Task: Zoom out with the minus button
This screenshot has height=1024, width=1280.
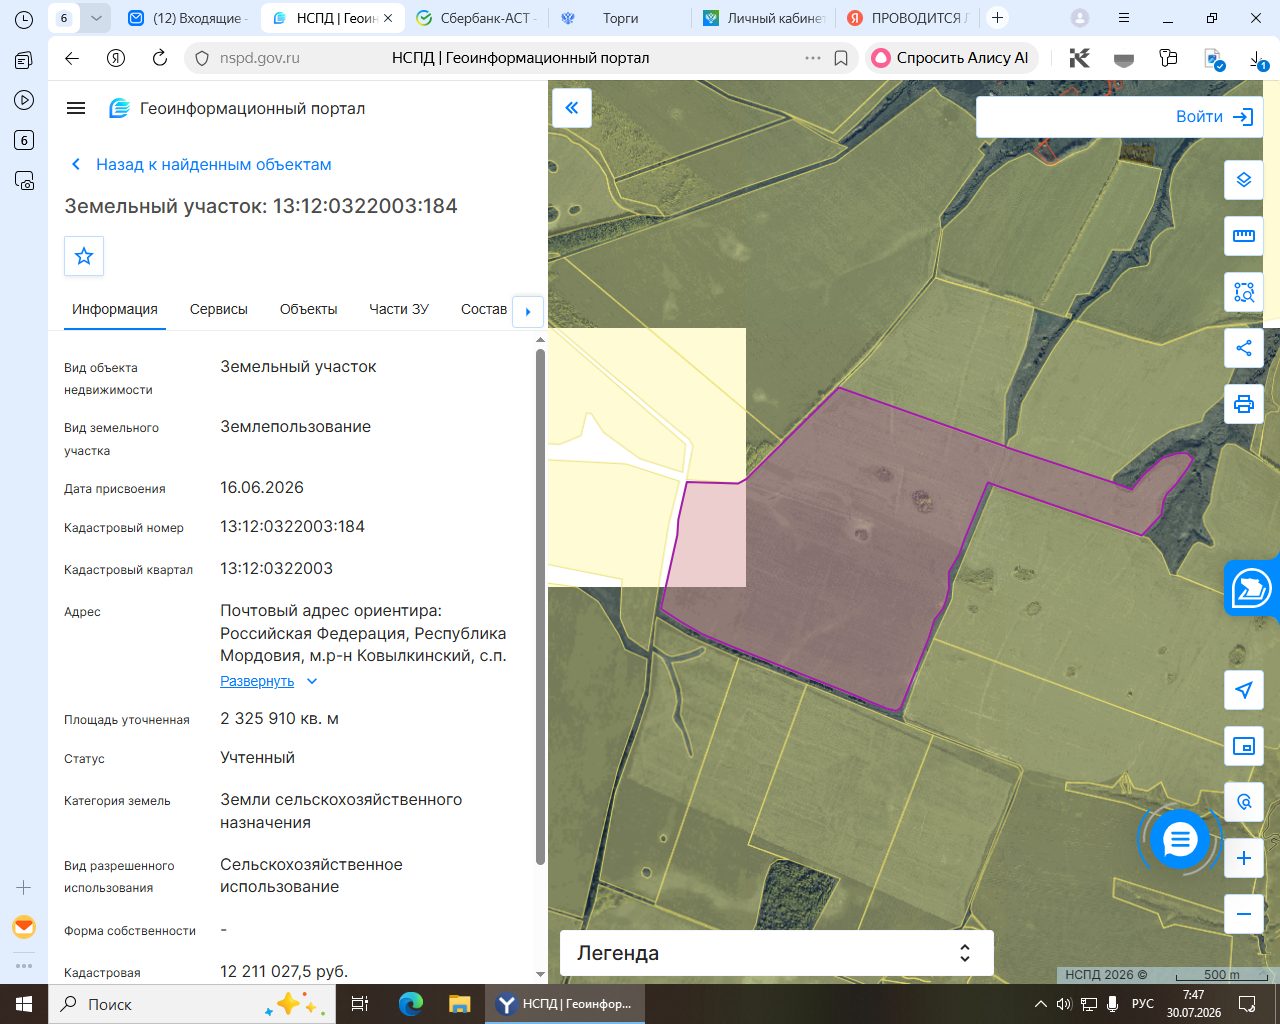Action: [1244, 914]
